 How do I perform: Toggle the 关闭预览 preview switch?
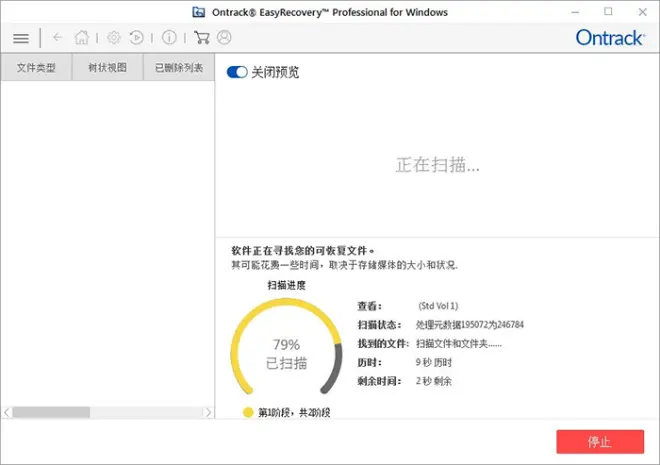237,72
